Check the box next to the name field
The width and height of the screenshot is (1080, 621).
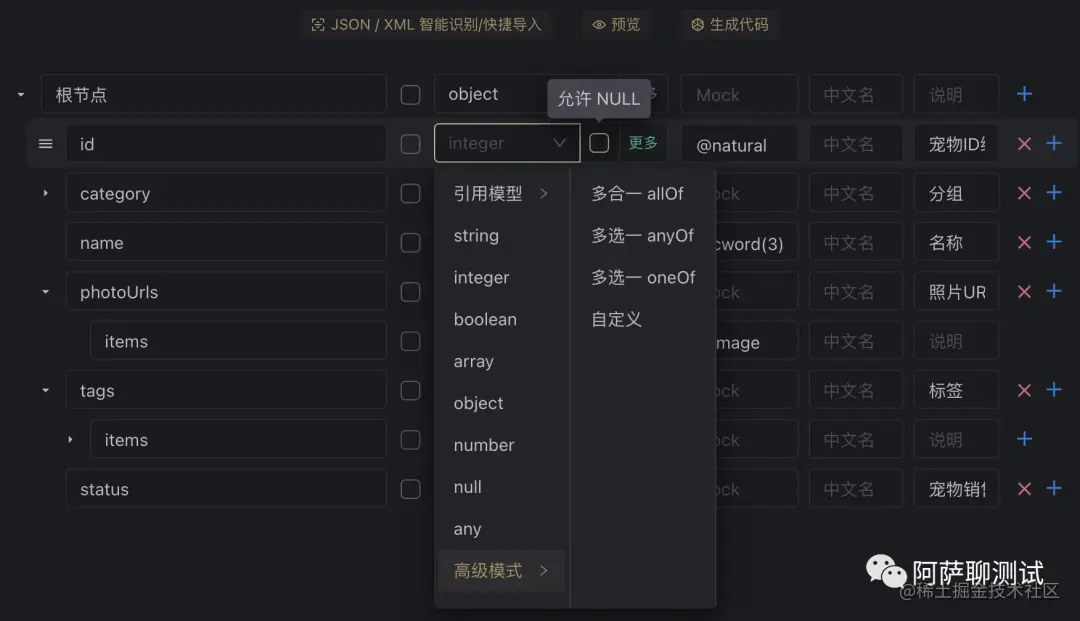[410, 242]
